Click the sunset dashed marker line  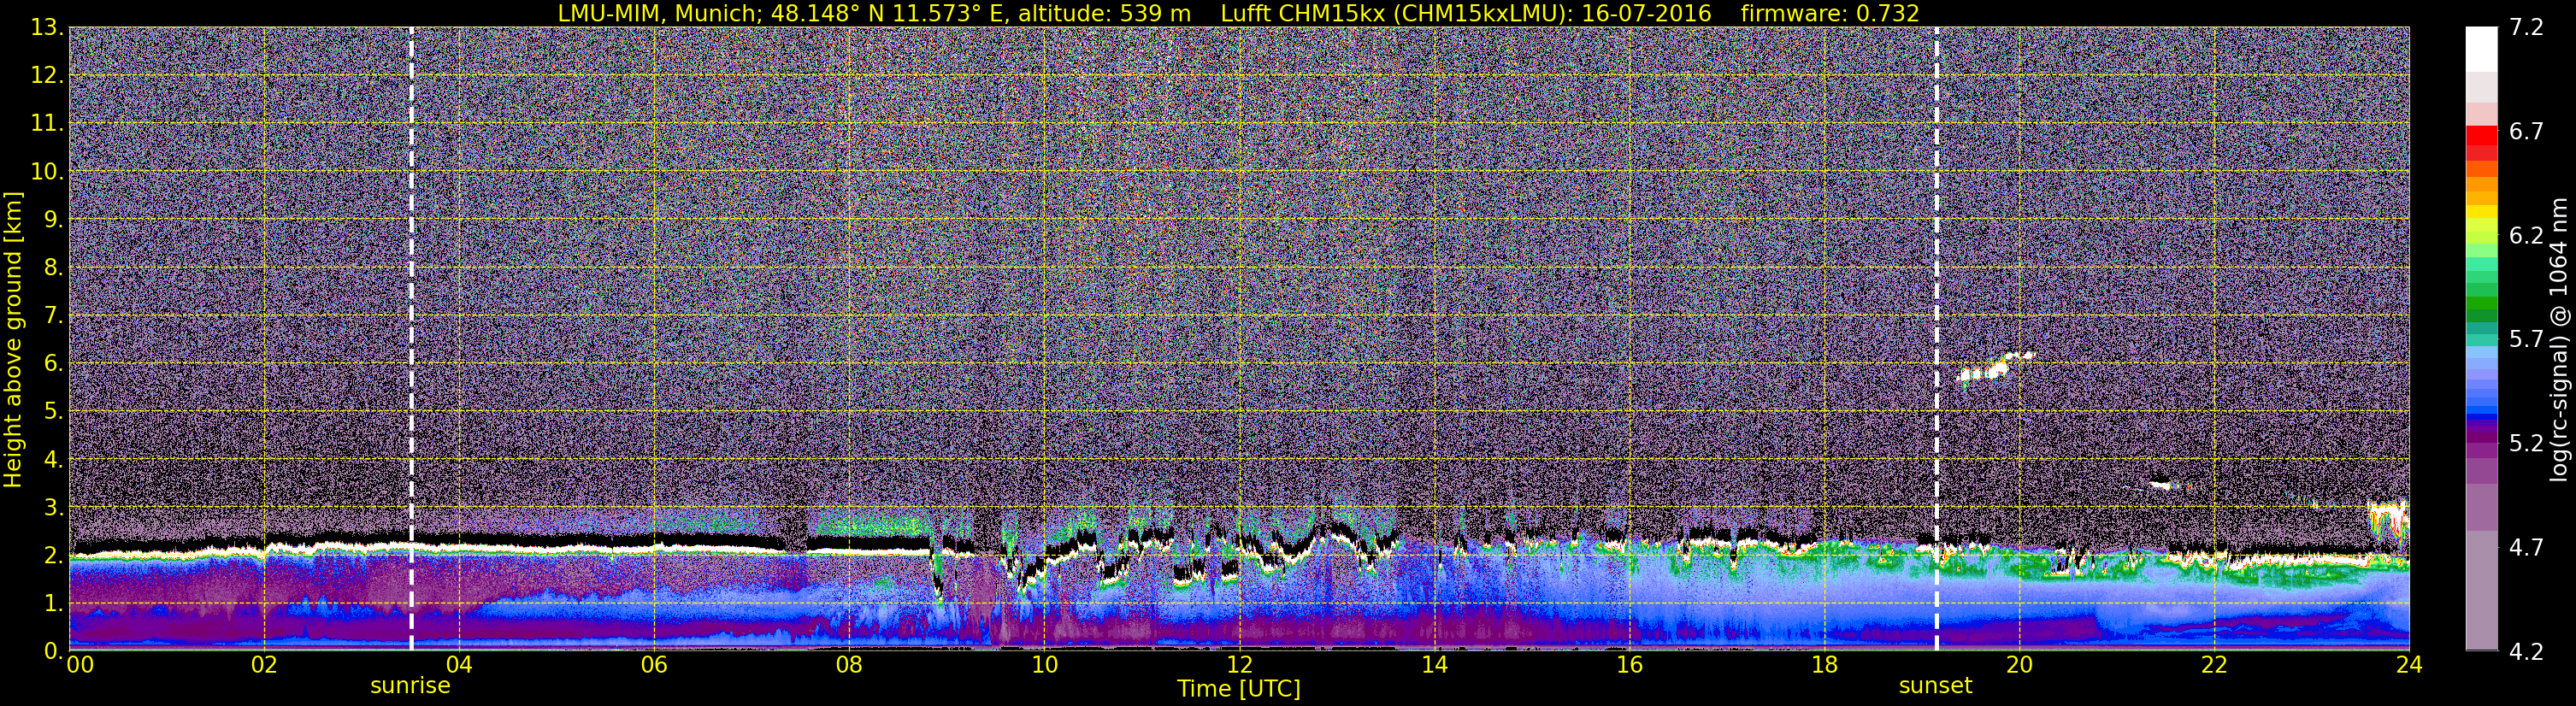[1937, 338]
